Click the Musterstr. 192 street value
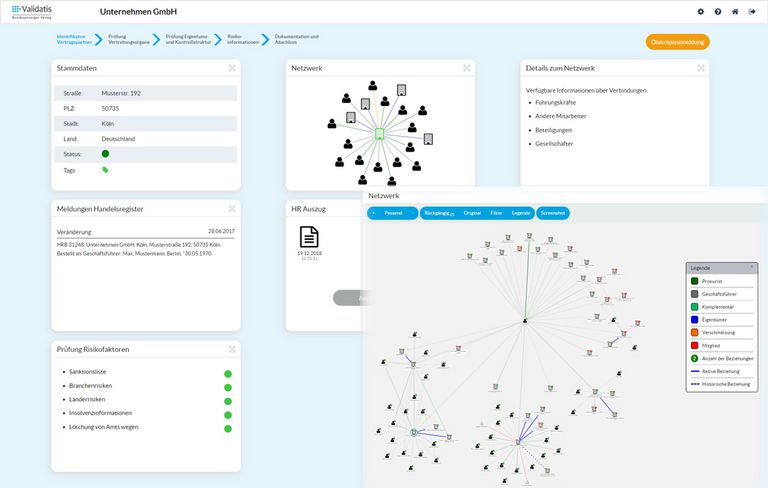Viewport: 768px width, 488px height. 121,93
